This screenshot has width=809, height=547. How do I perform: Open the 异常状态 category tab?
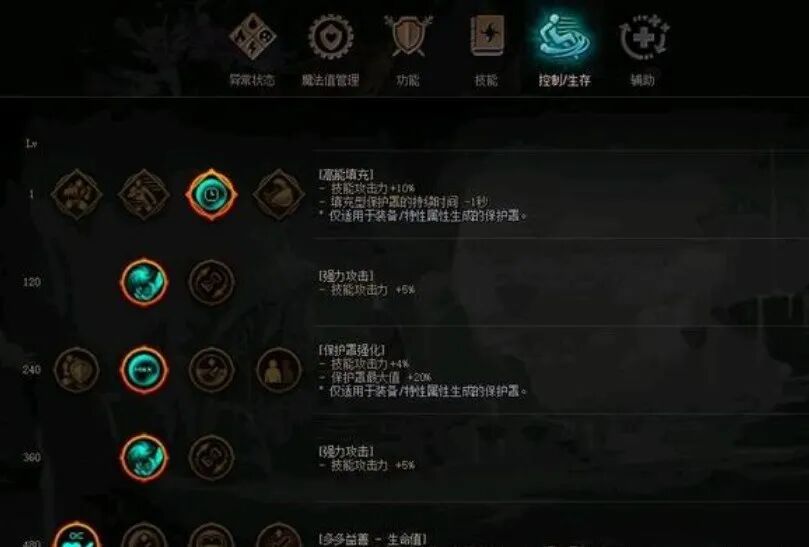click(252, 51)
